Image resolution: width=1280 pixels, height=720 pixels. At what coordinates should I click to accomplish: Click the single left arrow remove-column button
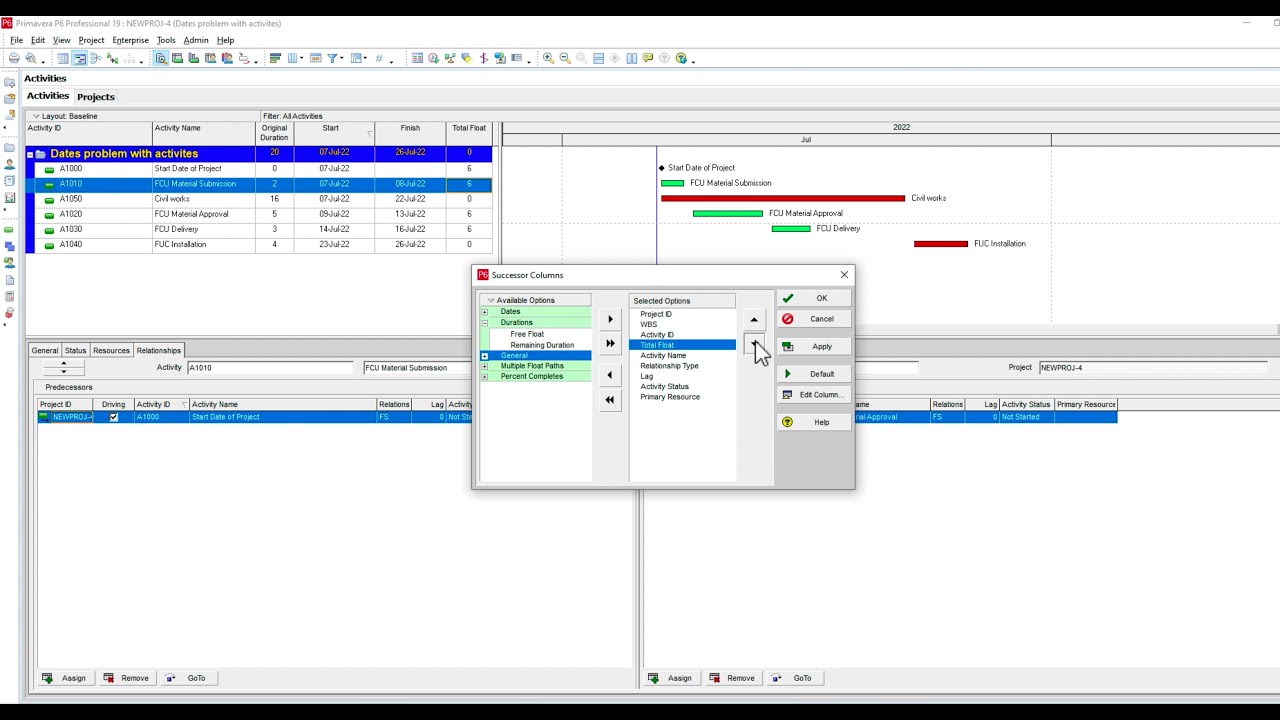pyautogui.click(x=610, y=376)
